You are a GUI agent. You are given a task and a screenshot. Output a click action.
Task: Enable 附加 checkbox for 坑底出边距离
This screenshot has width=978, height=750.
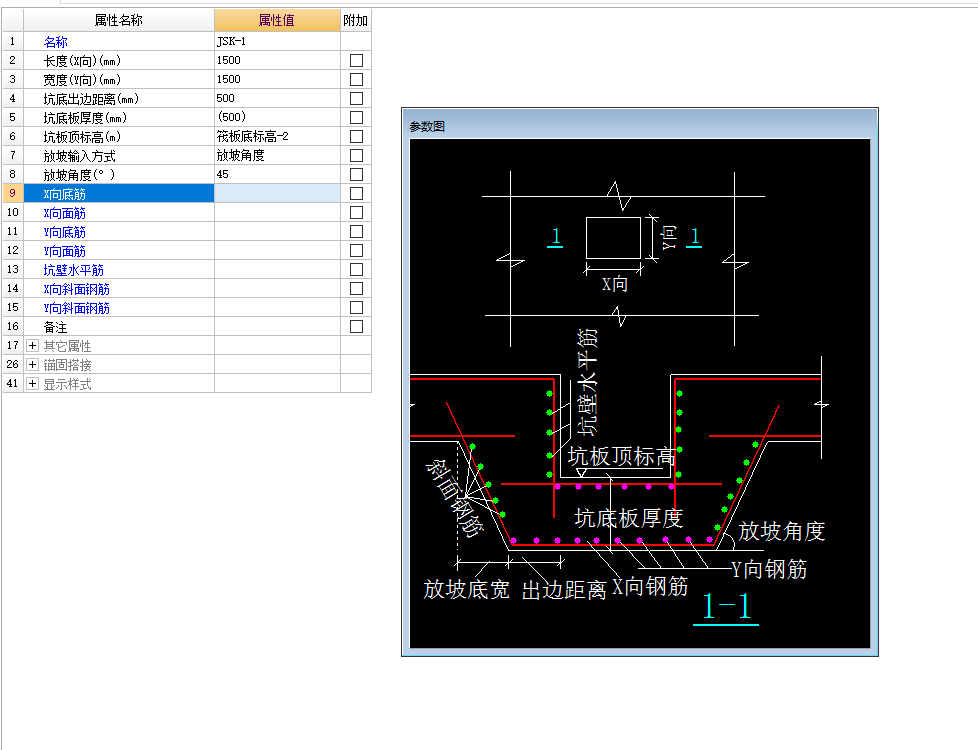click(356, 99)
